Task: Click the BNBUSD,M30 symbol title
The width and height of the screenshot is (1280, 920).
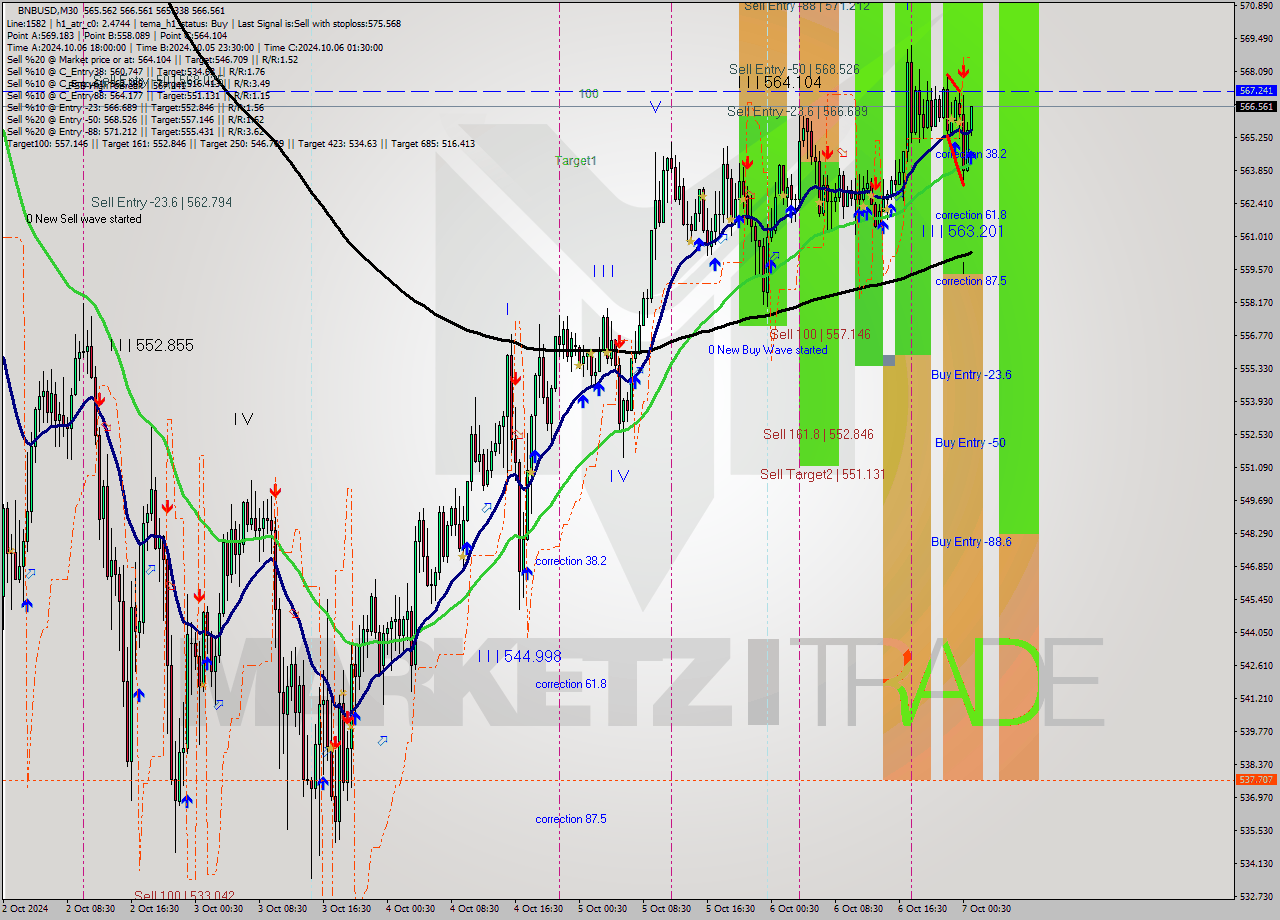Action: (x=50, y=10)
